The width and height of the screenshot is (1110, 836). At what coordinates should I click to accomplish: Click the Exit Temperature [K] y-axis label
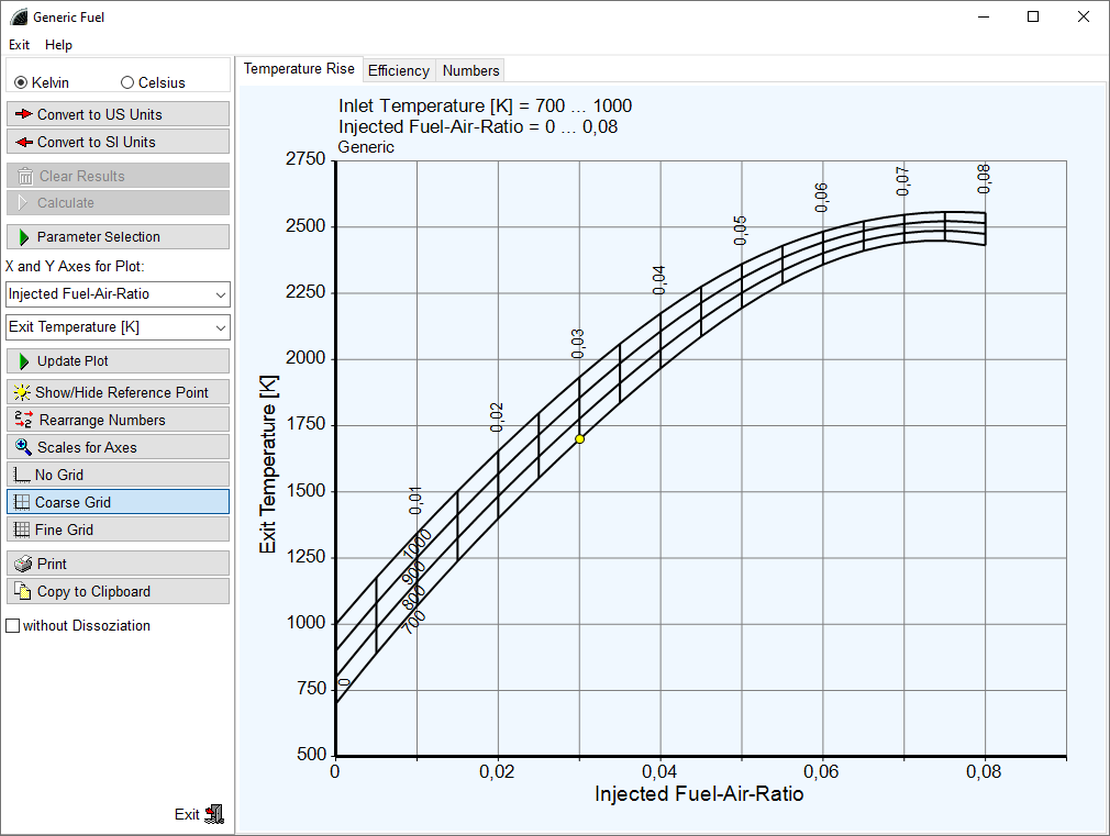[x=268, y=464]
